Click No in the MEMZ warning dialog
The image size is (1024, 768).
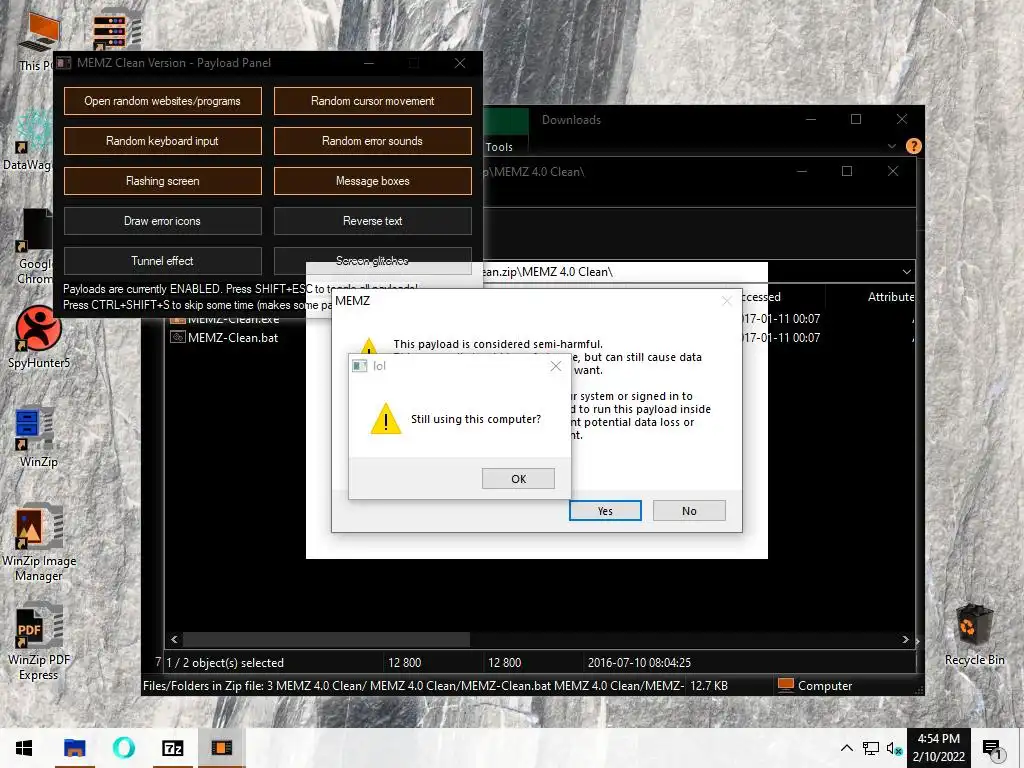click(x=689, y=511)
